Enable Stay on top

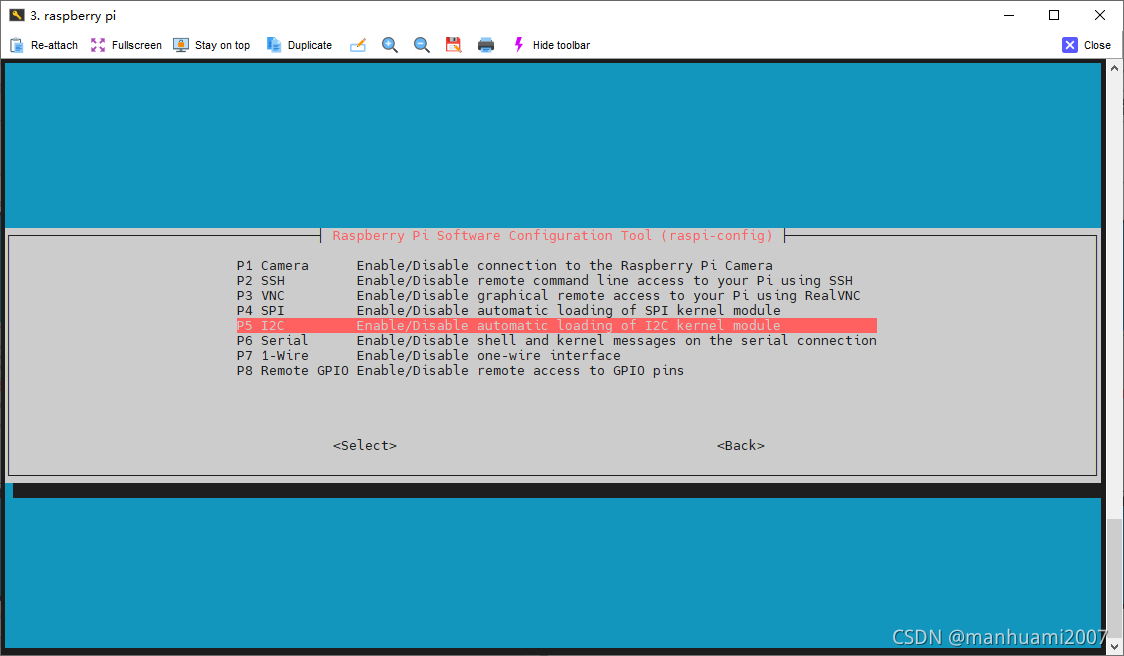pyautogui.click(x=211, y=45)
